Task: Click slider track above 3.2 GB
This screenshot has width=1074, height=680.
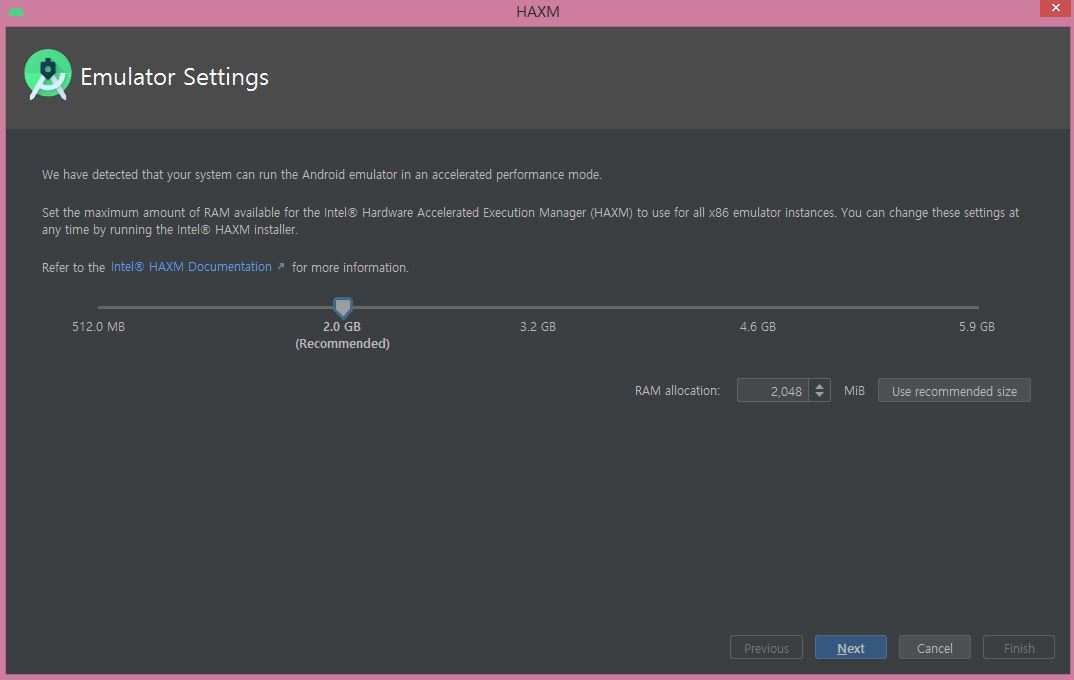Action: 538,307
